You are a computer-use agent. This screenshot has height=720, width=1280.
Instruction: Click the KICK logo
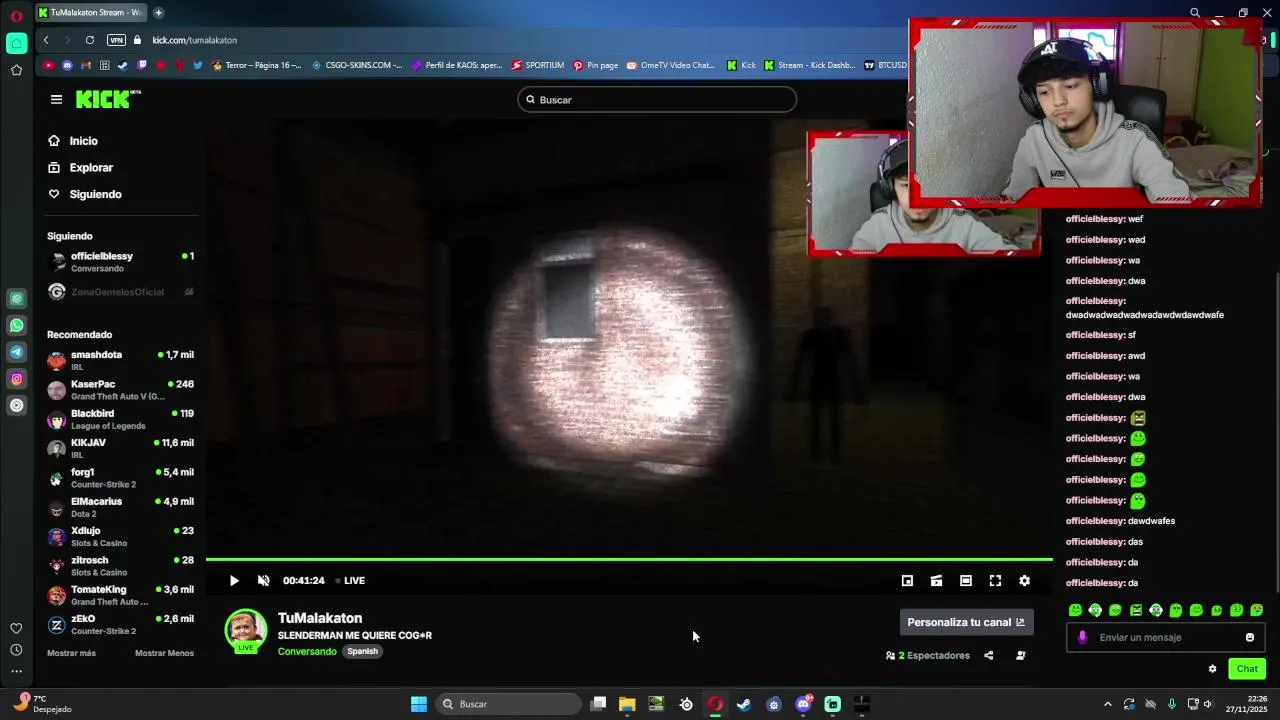108,99
